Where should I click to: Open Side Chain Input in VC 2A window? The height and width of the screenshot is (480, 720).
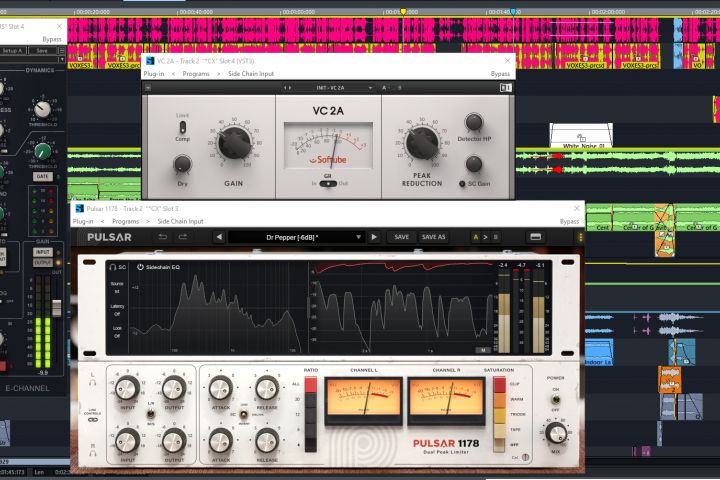pos(251,73)
